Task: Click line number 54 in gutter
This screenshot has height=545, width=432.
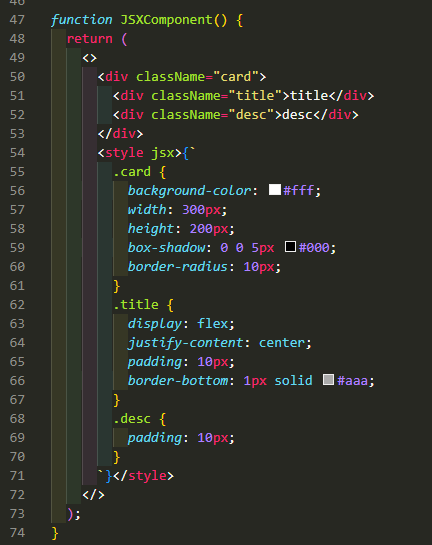Action: [x=17, y=153]
